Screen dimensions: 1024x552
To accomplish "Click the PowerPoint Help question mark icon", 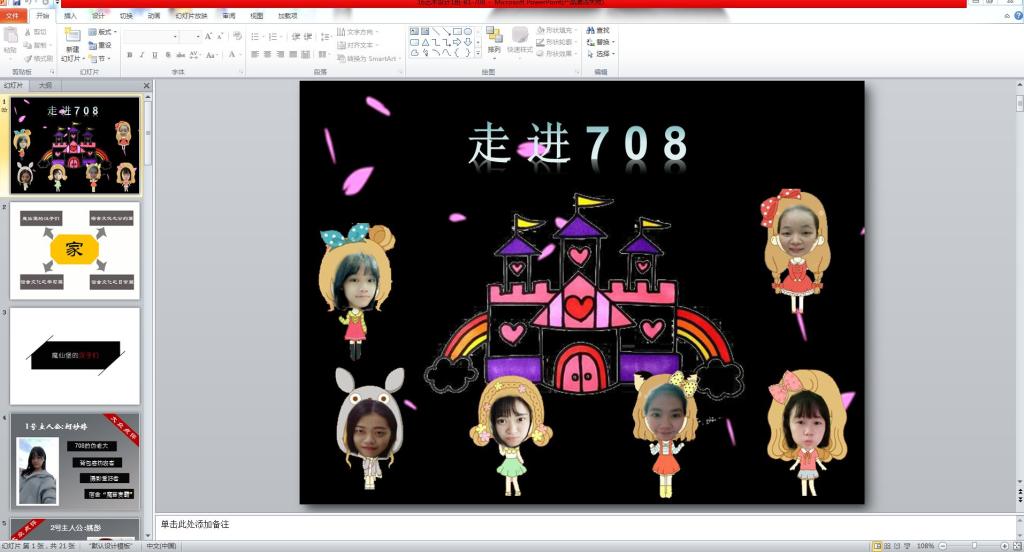I will pyautogui.click(x=1005, y=16).
